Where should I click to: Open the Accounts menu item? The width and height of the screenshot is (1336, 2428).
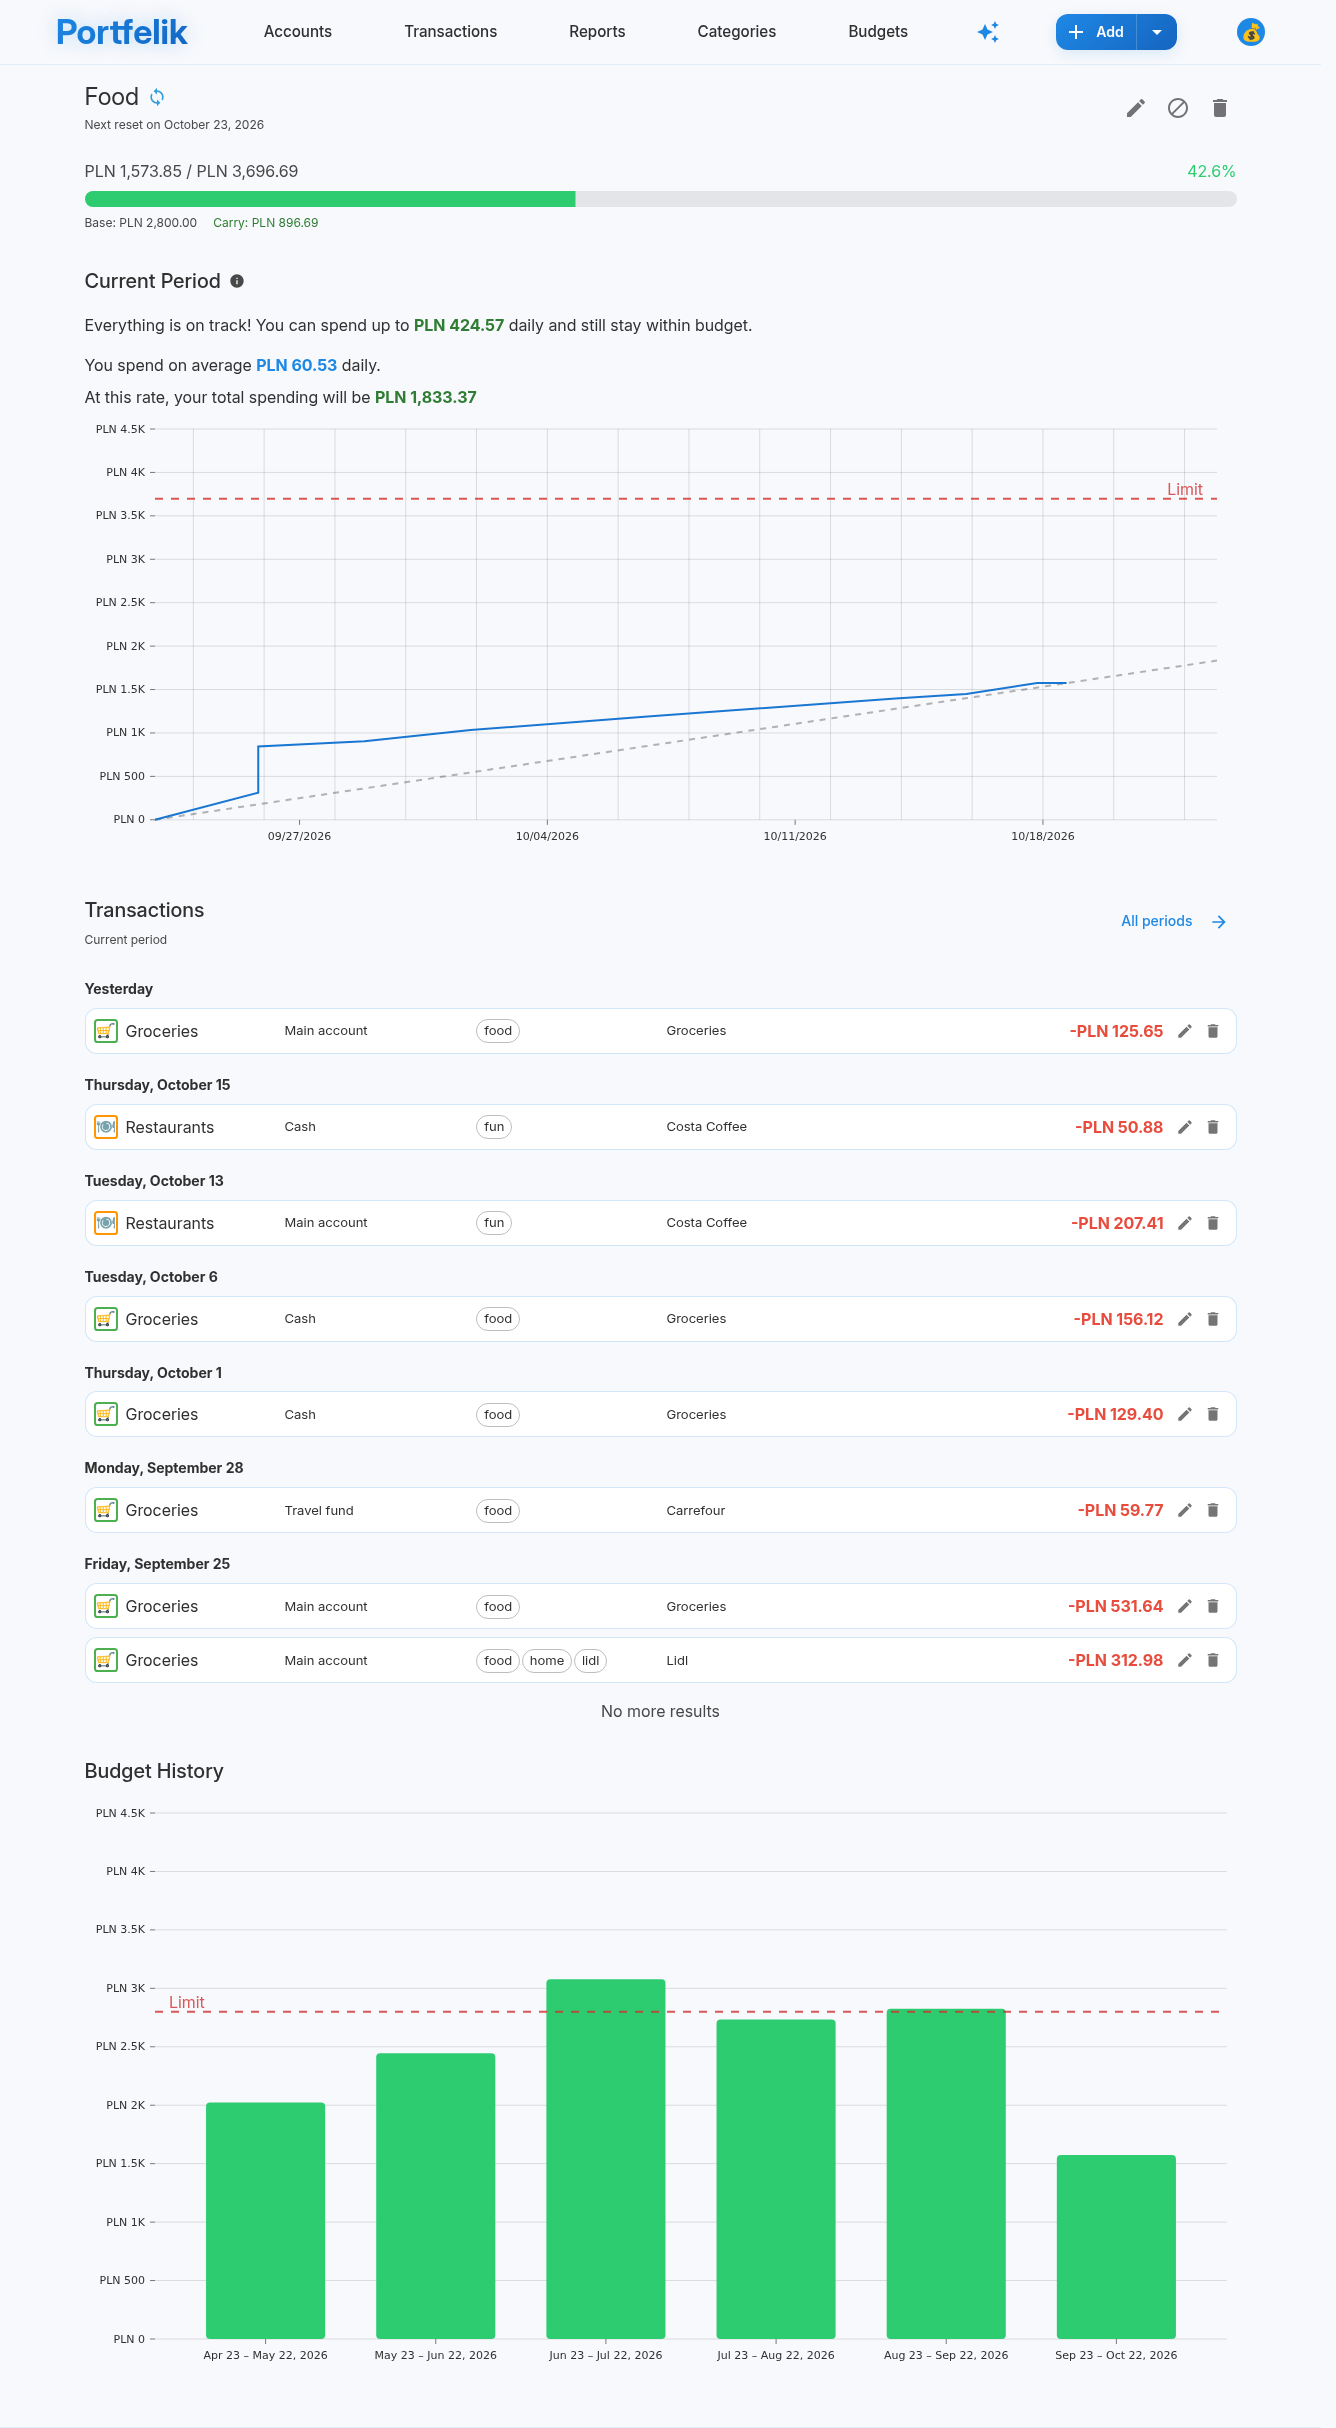(298, 32)
